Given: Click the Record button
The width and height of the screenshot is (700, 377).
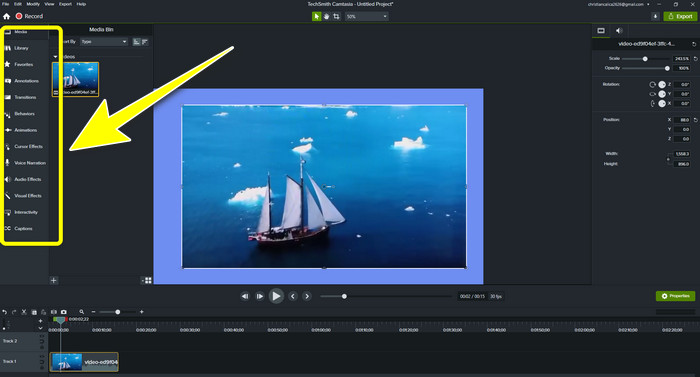Looking at the screenshot, I should 29,16.
